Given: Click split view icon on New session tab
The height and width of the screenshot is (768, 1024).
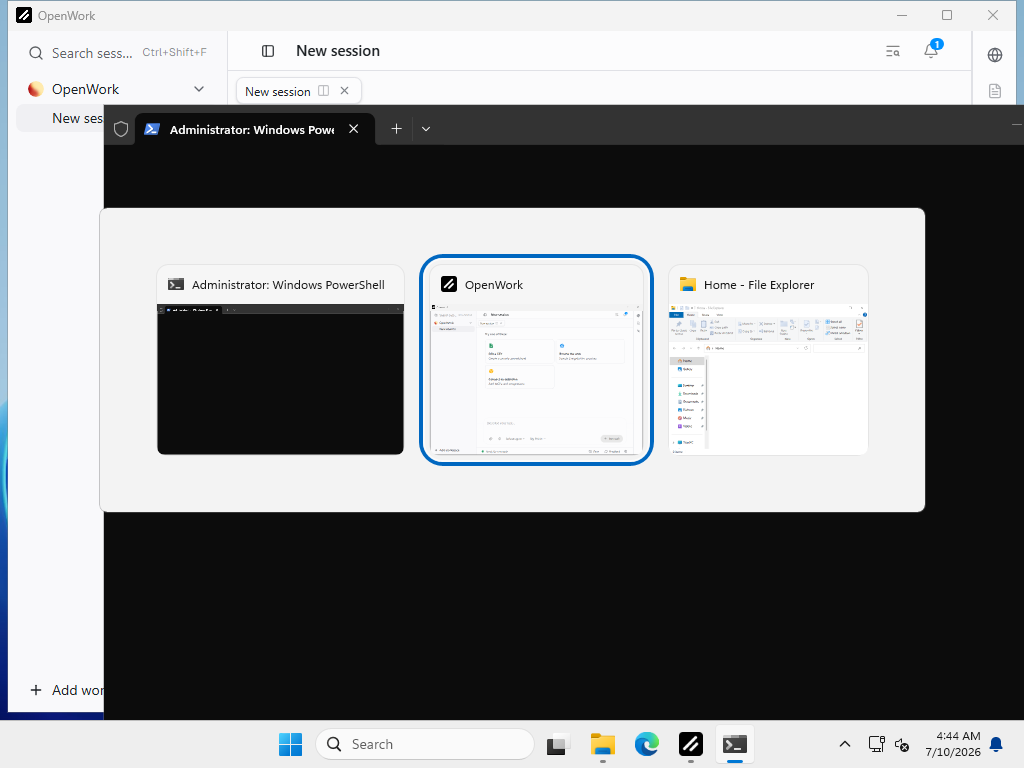Looking at the screenshot, I should tap(323, 91).
